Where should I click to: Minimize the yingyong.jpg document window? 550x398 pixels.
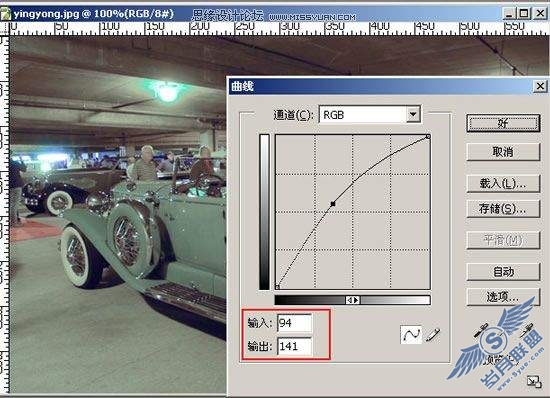(509, 14)
